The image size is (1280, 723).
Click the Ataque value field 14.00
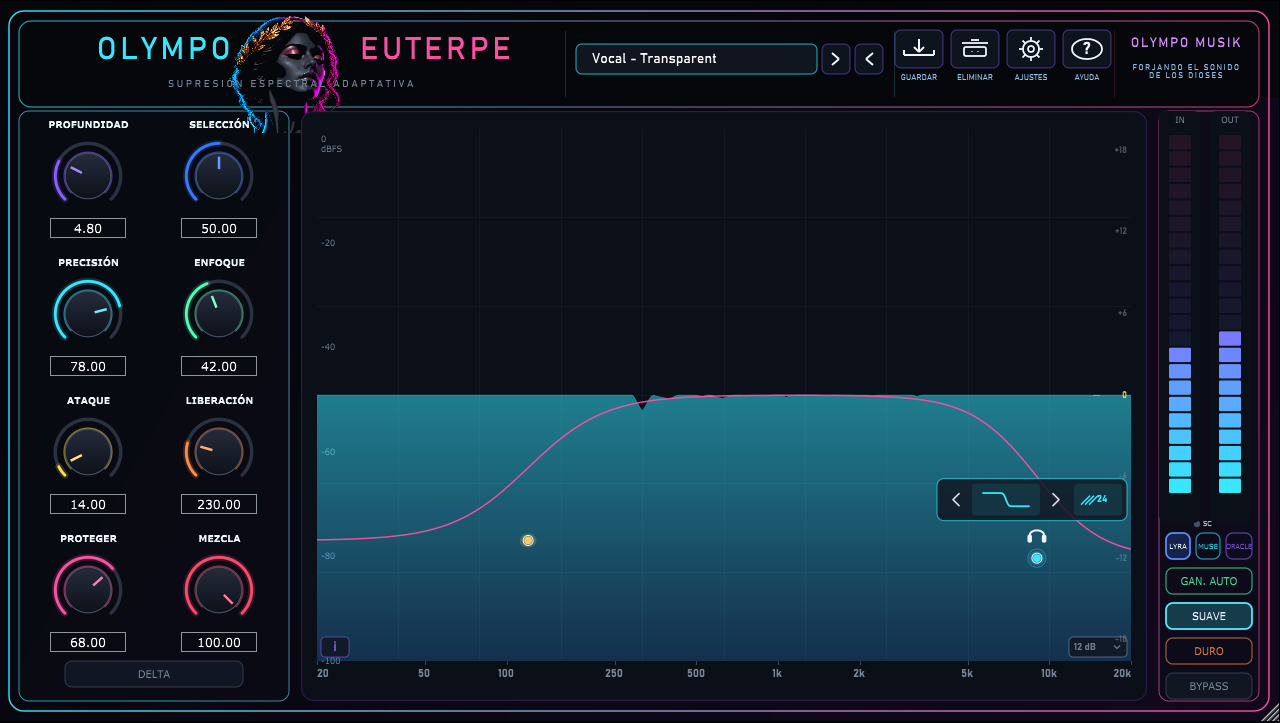pyautogui.click(x=88, y=504)
